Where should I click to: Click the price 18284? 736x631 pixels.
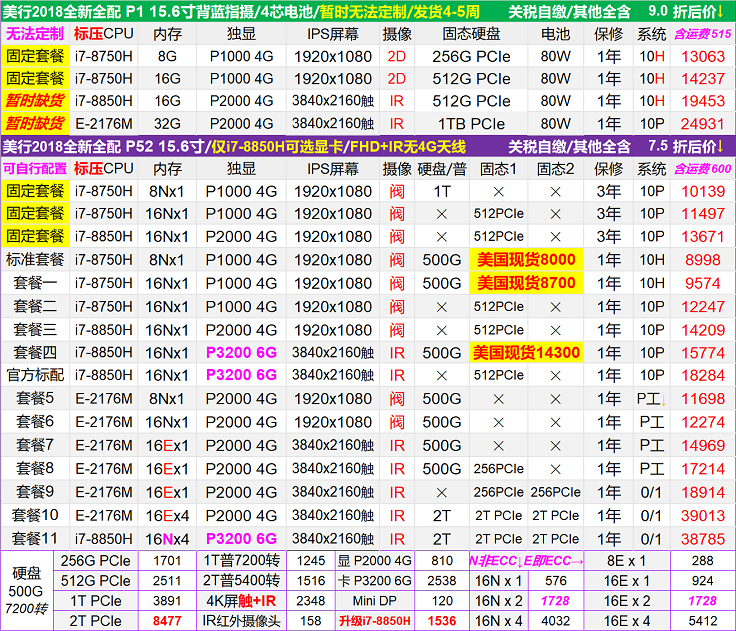click(703, 375)
